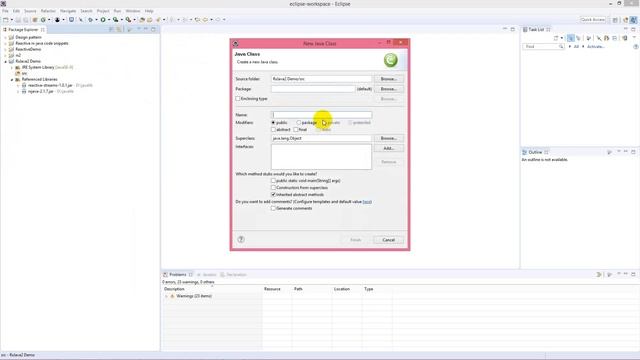Check the Enclosing type checkbox

point(238,99)
